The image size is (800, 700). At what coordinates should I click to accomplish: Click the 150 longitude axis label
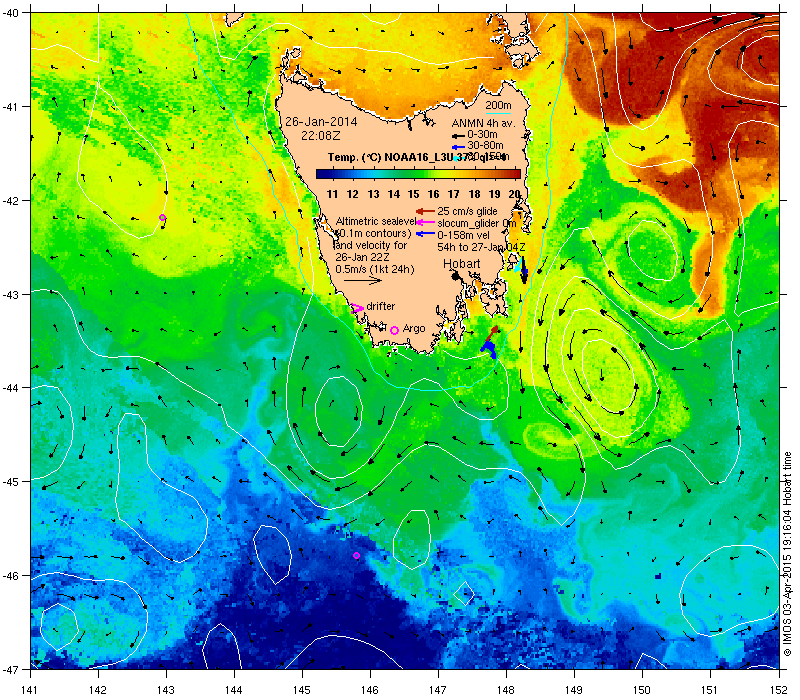coord(642,690)
